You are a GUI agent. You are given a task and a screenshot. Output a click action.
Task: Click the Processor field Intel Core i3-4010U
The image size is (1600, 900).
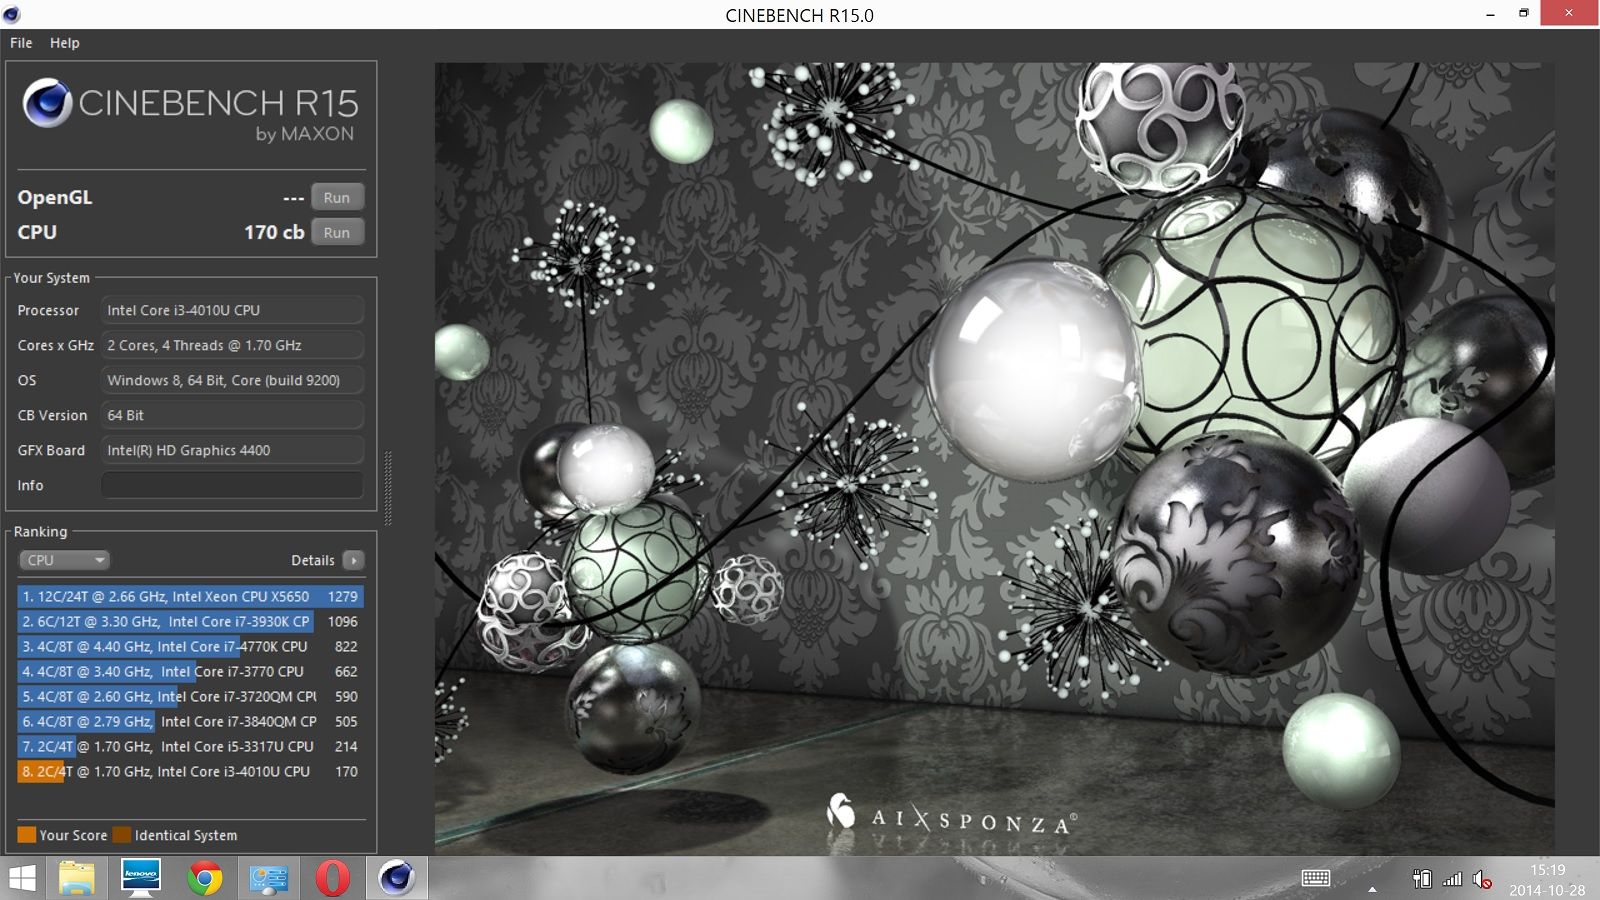tap(232, 310)
